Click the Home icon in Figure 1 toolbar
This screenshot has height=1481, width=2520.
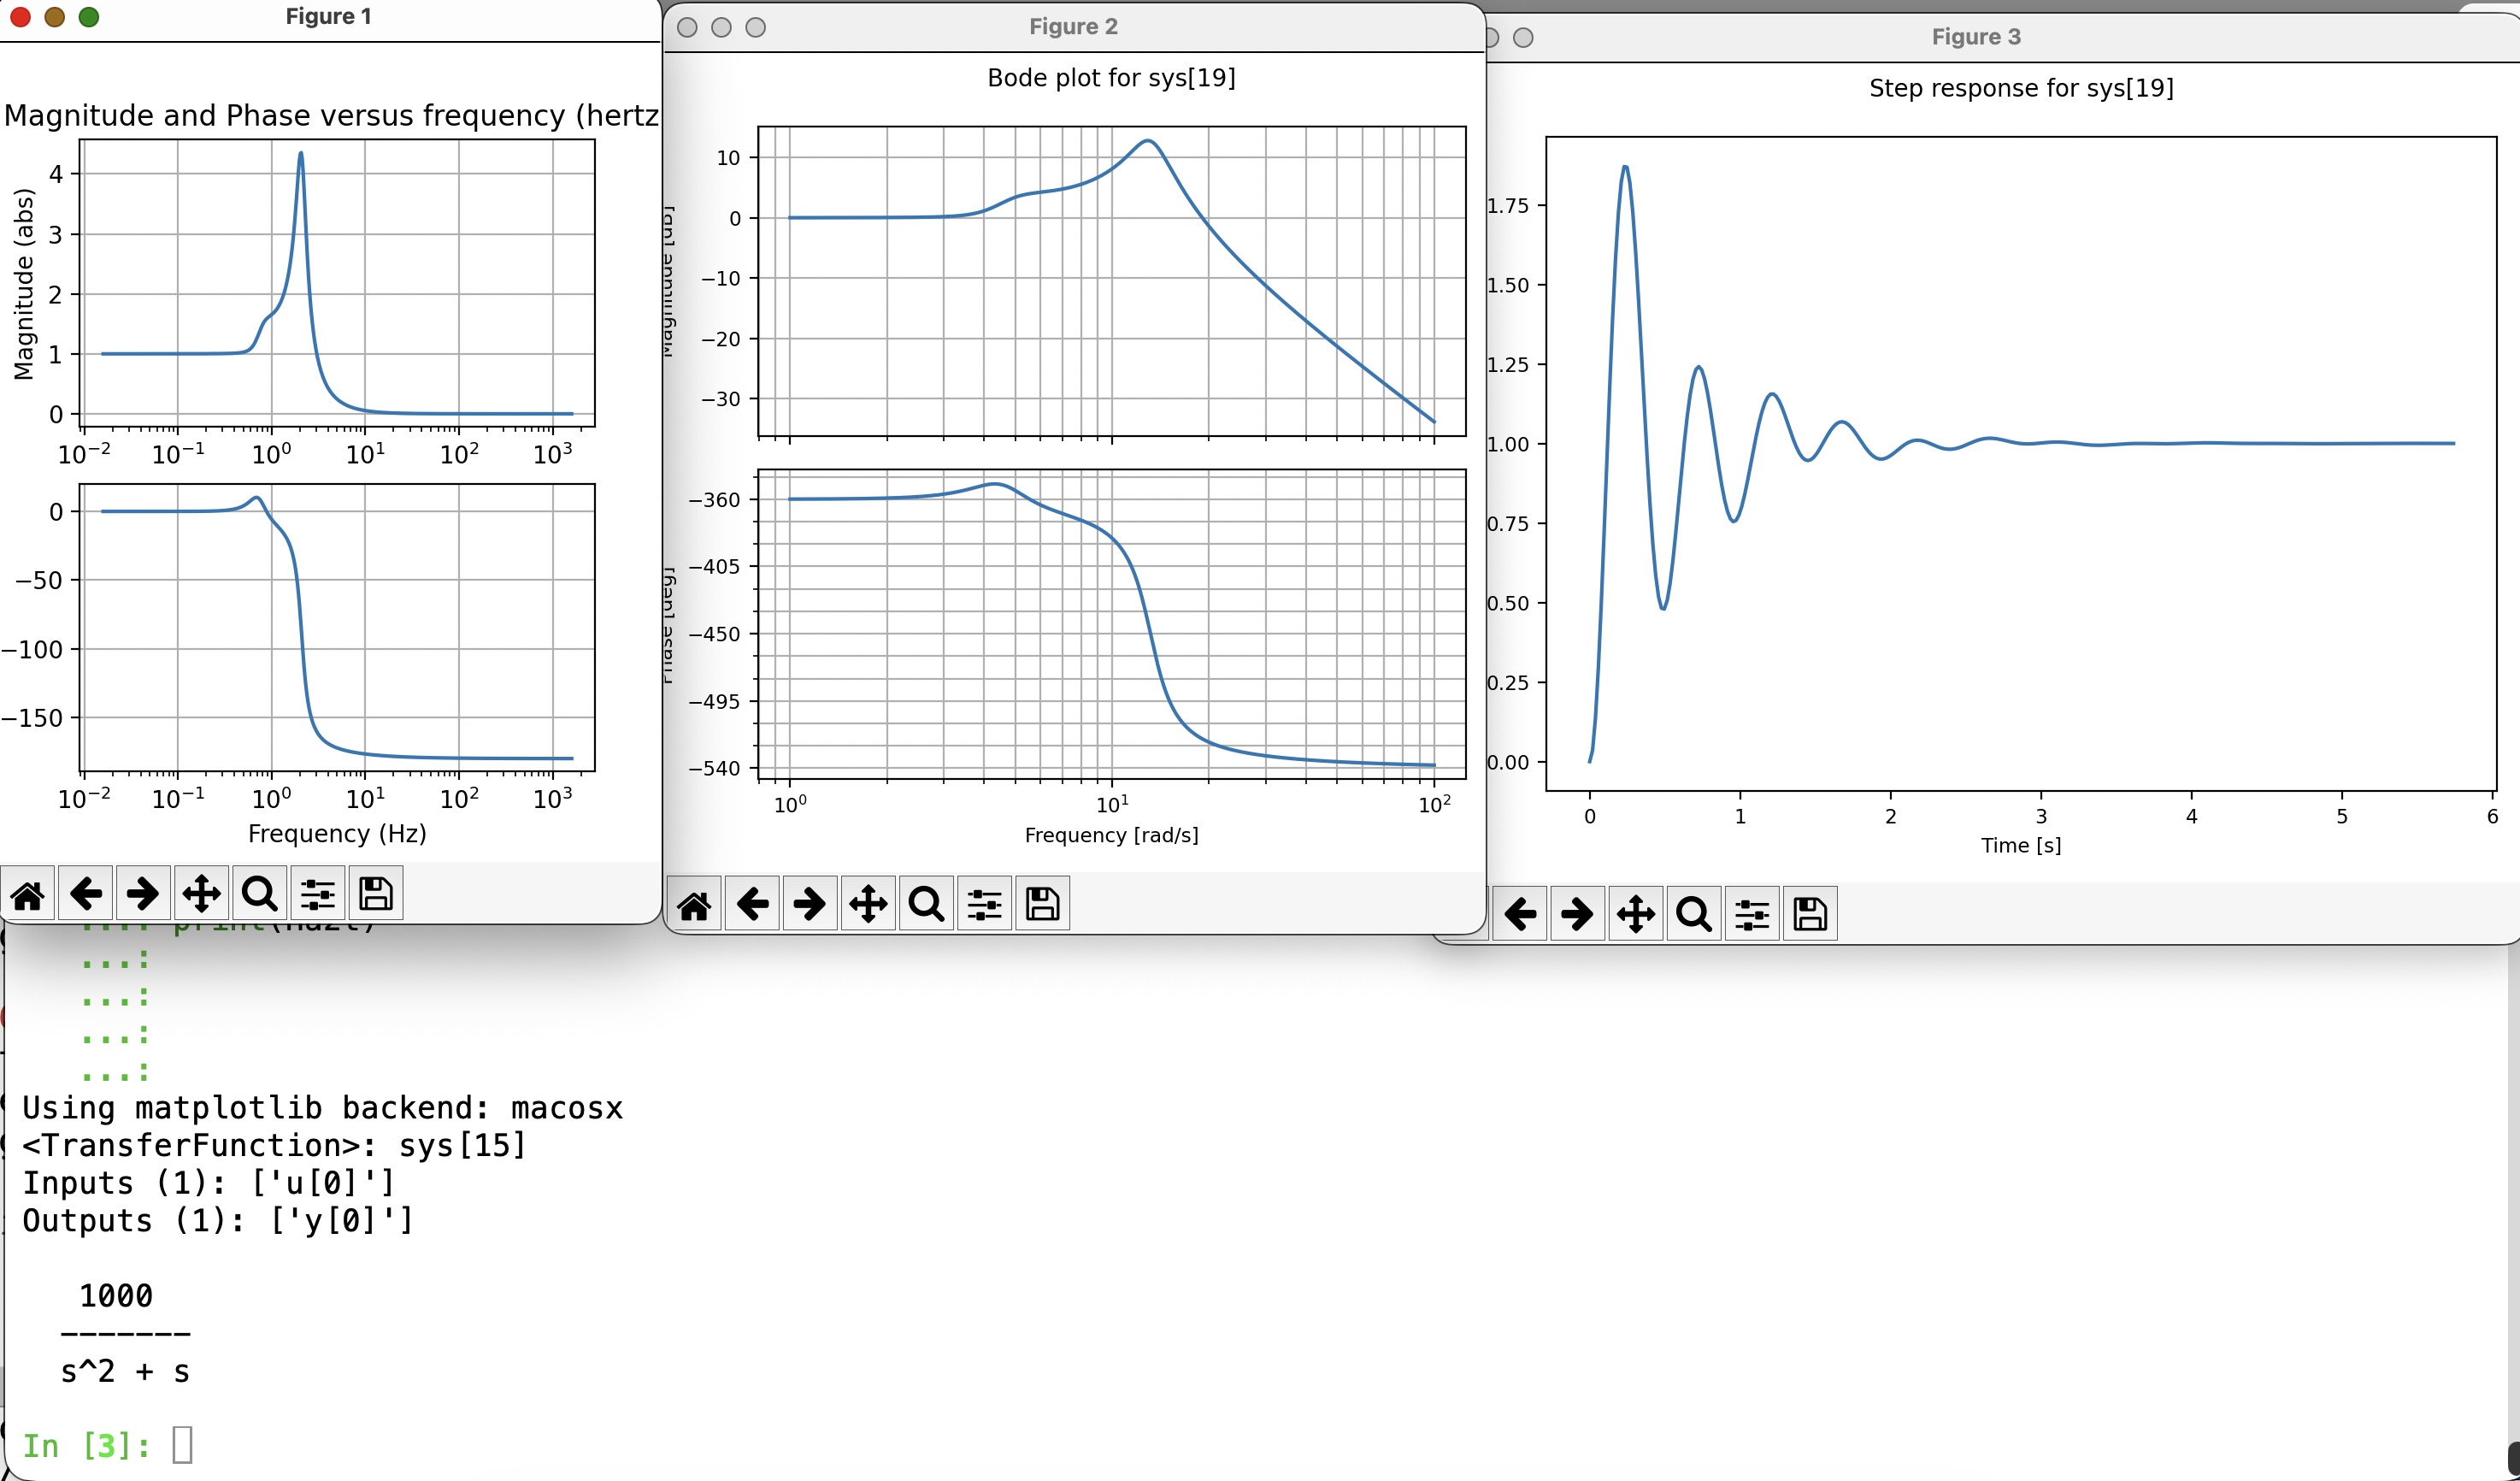click(x=28, y=894)
